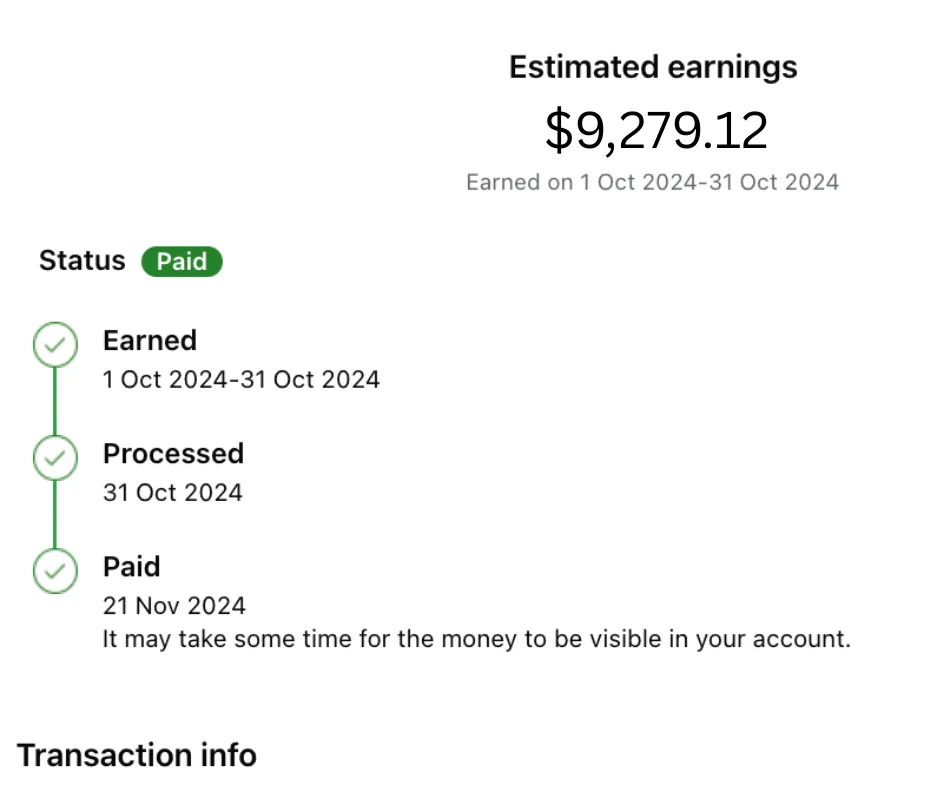Select the $9,279.12 earnings amount

click(657, 131)
